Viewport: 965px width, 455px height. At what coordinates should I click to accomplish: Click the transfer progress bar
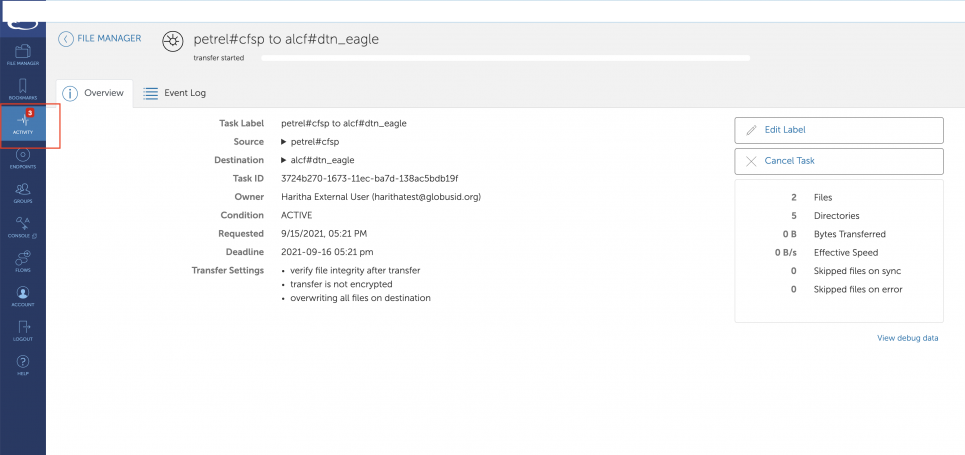pyautogui.click(x=505, y=58)
